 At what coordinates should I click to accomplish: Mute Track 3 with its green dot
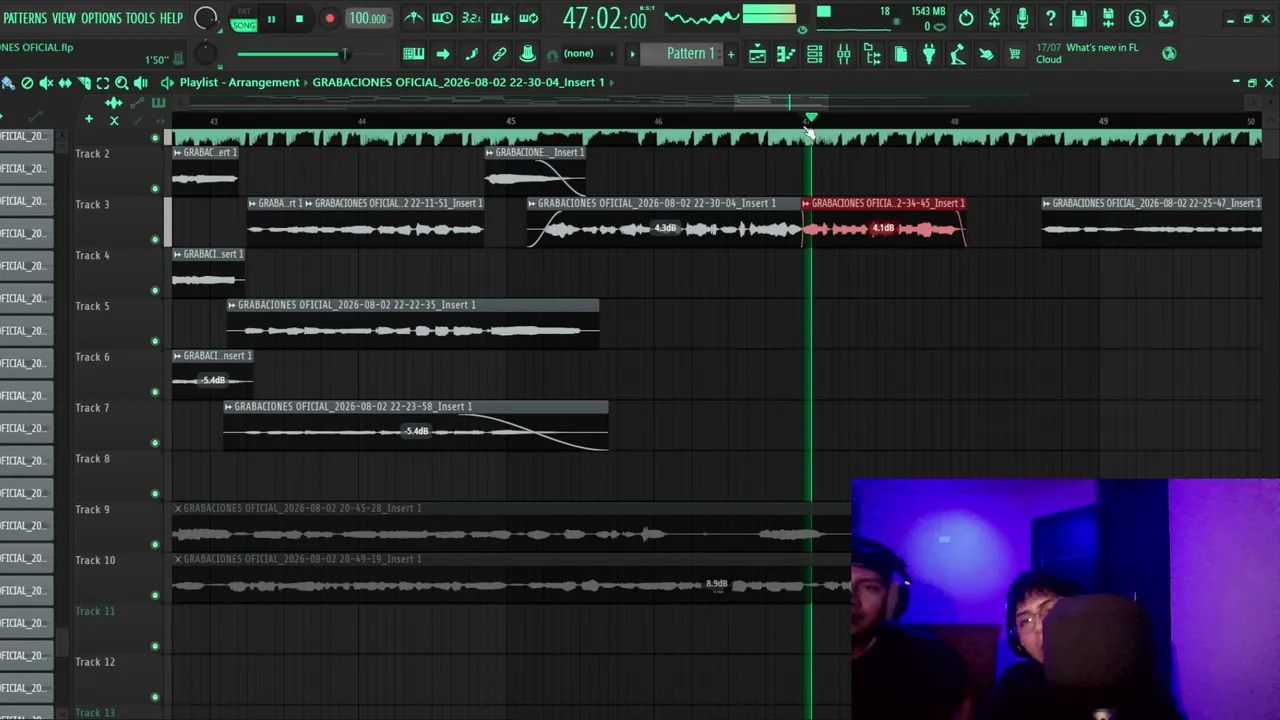pos(155,240)
